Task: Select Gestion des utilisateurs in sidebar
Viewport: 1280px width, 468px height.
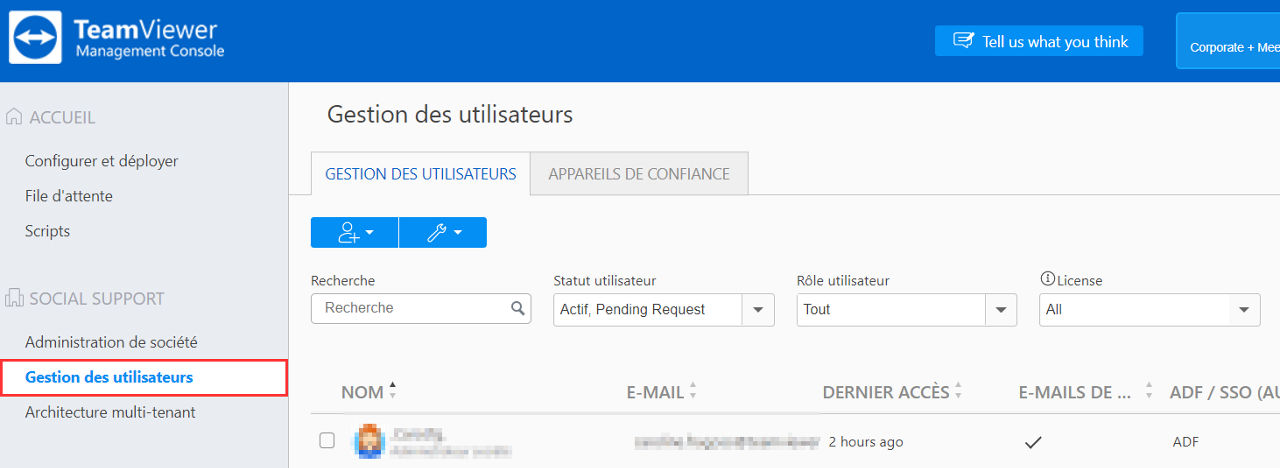Action: (143, 377)
